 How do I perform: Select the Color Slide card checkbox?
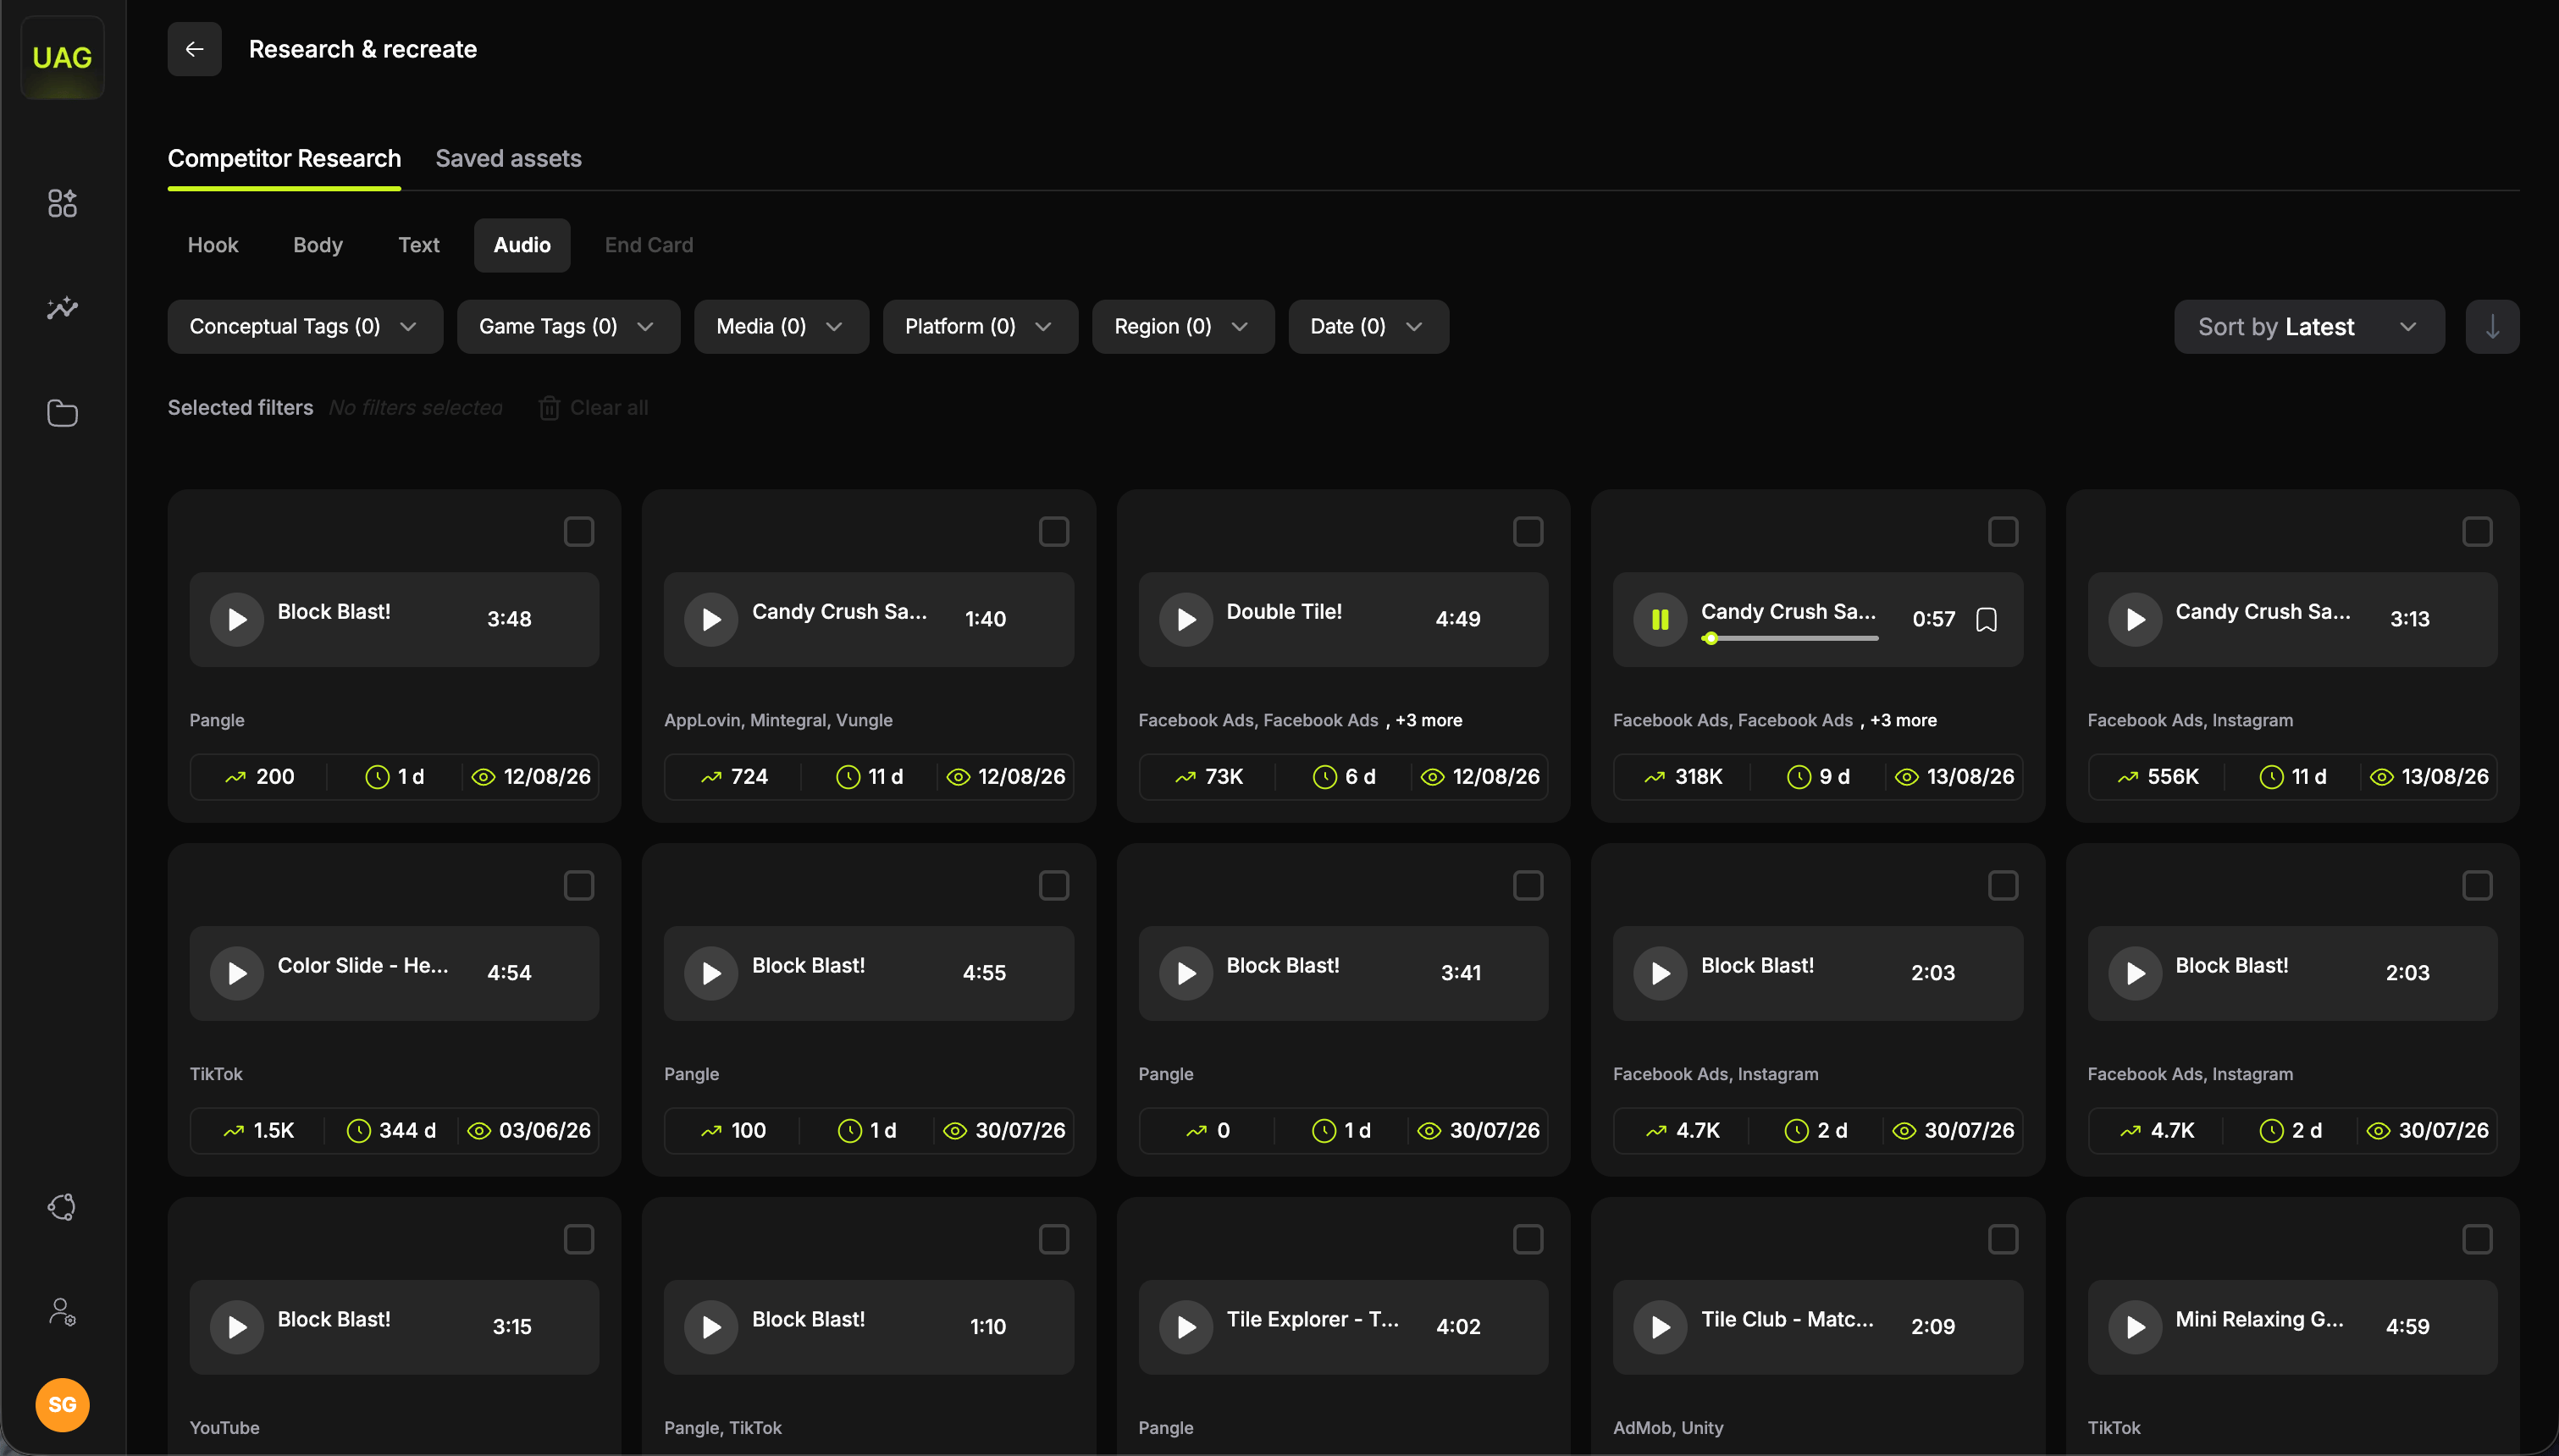click(579, 886)
